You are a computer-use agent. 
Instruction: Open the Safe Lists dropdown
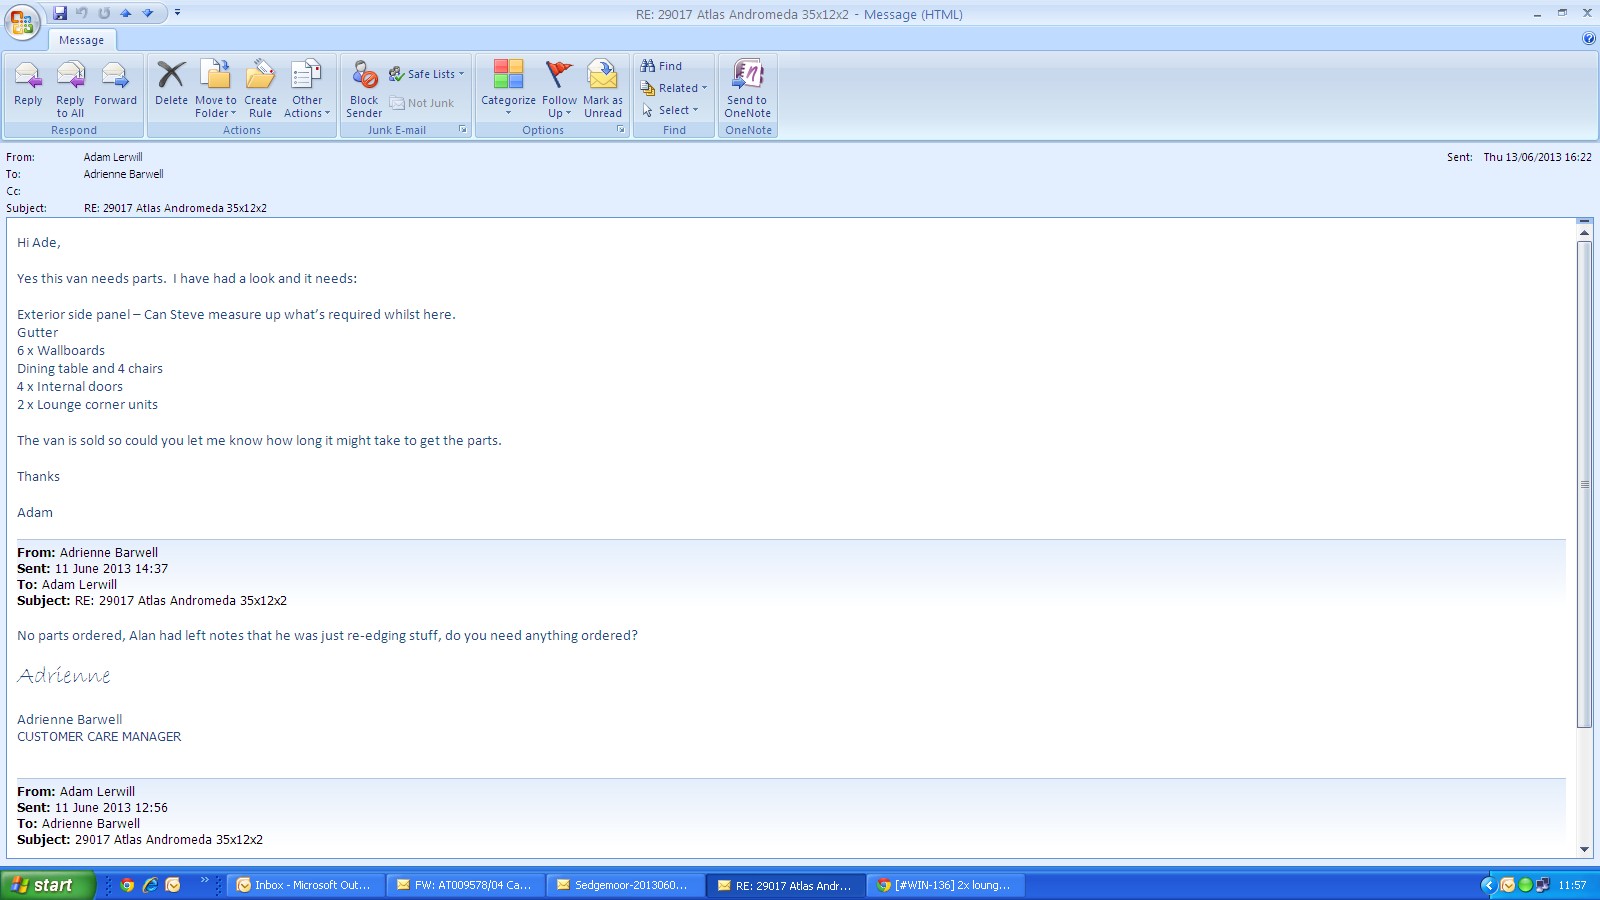pos(427,74)
